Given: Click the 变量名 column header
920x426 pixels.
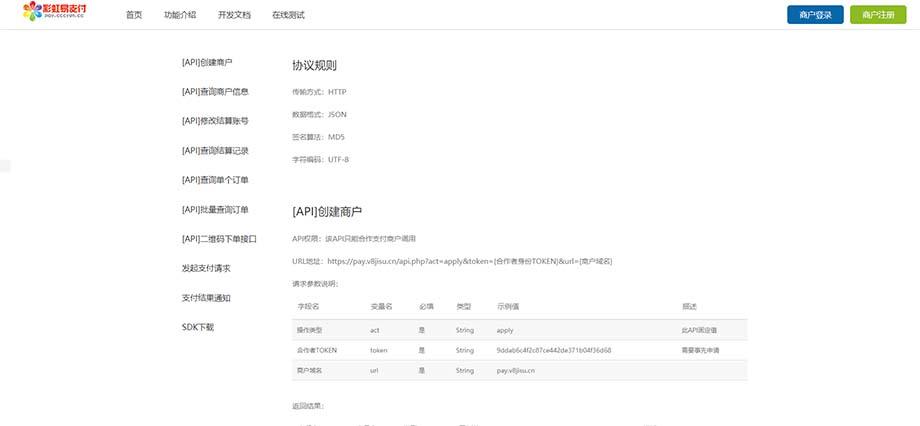Looking at the screenshot, I should pos(381,307).
